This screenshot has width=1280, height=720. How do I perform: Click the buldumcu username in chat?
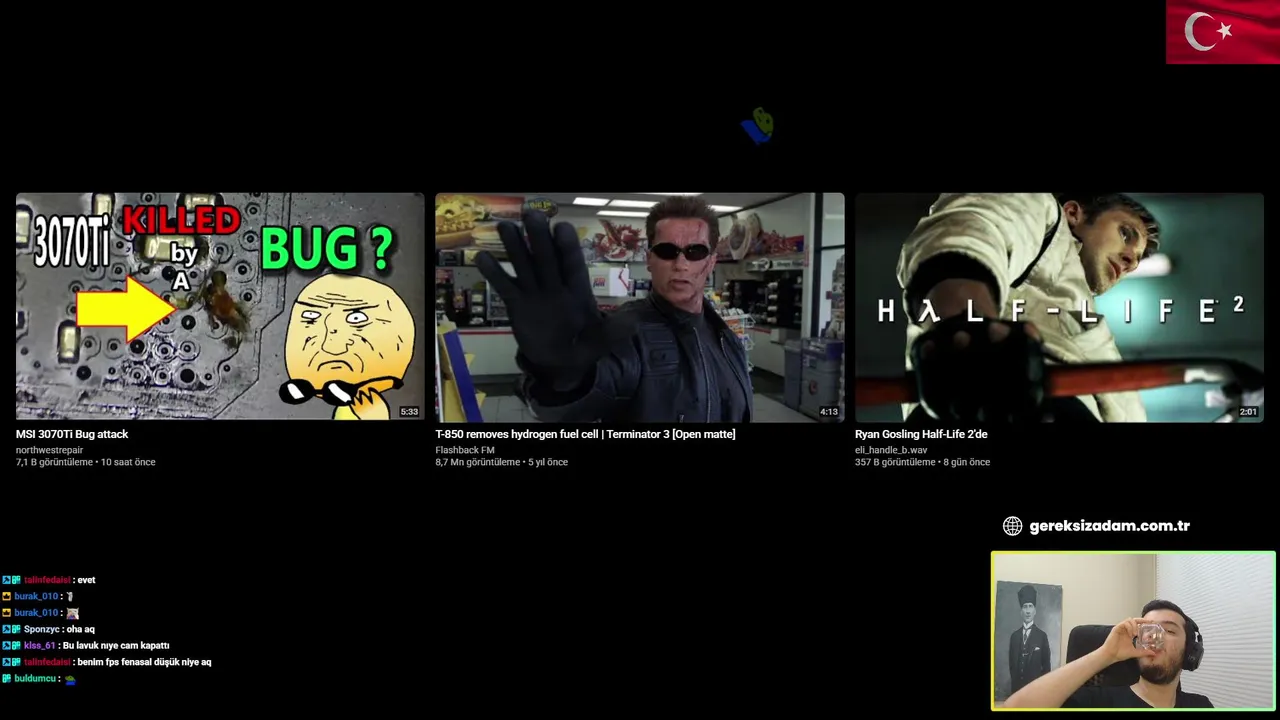pos(35,679)
